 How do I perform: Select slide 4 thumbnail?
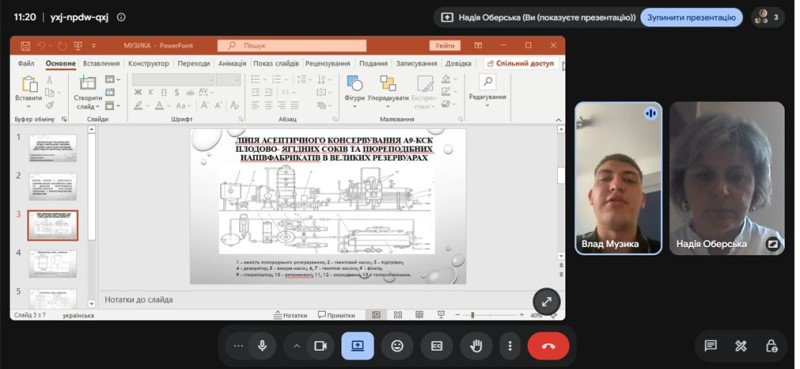(x=53, y=264)
